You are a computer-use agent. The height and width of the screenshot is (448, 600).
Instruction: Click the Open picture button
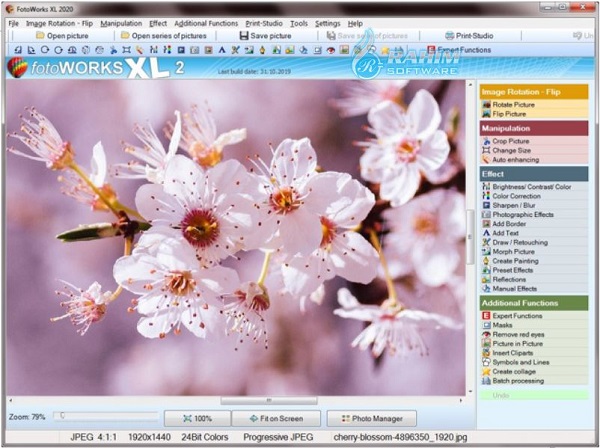pyautogui.click(x=62, y=36)
